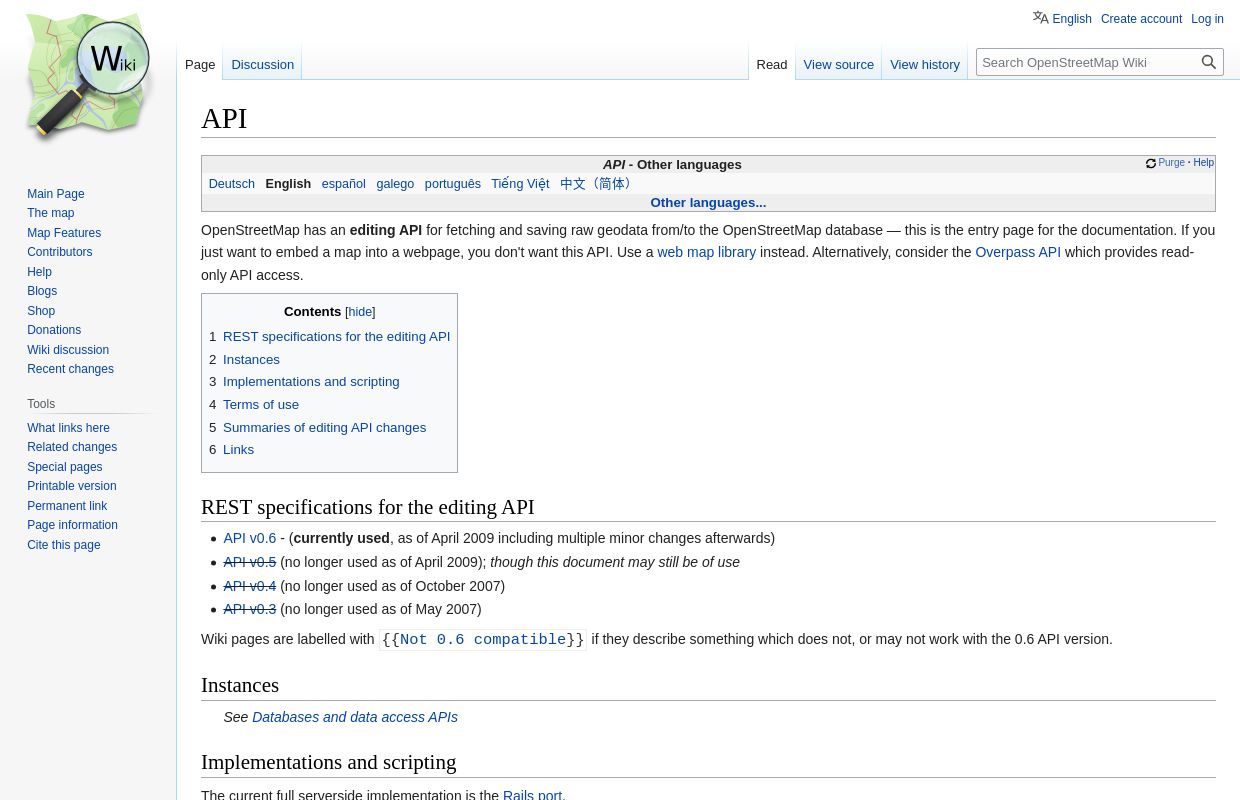The image size is (1240, 800).
Task: Open Databases and data access APIs link
Action: tap(355, 717)
